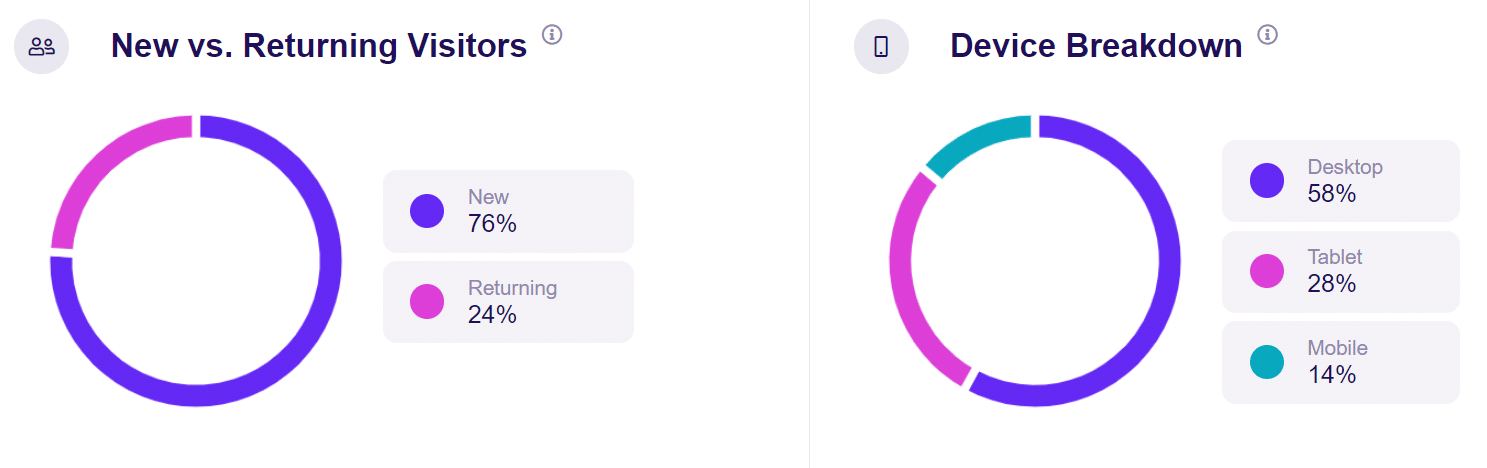Image resolution: width=1487 pixels, height=468 pixels.
Task: Click the pink Tablet legend dot
Action: tap(1267, 271)
